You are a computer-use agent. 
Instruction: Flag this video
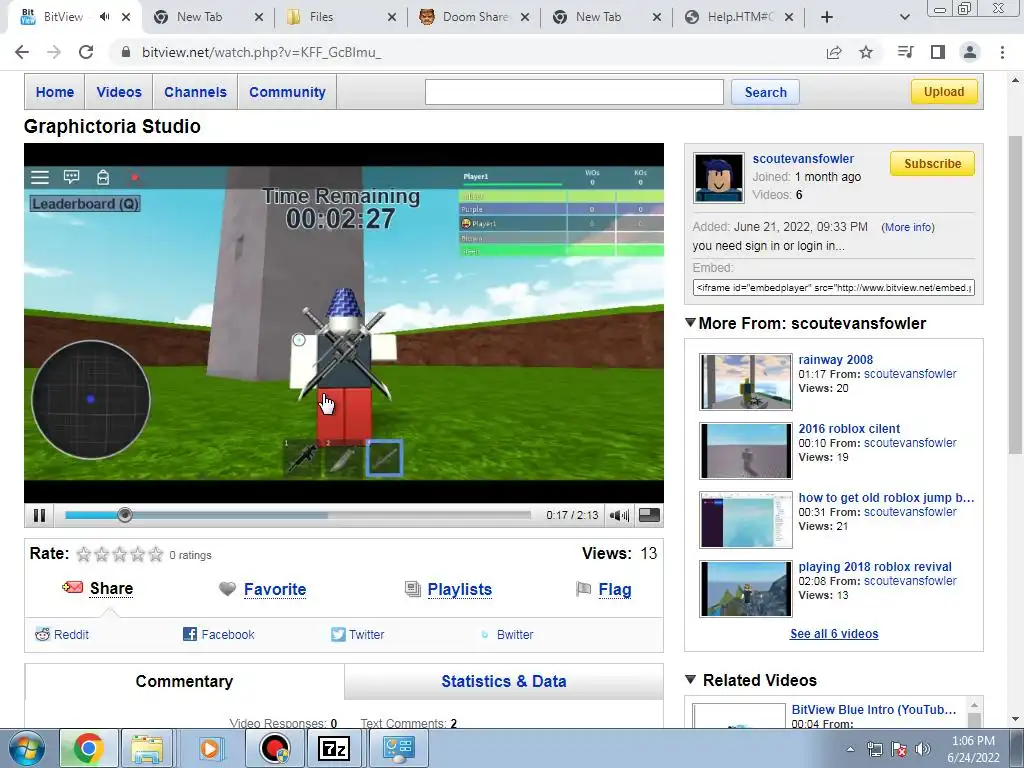(615, 589)
